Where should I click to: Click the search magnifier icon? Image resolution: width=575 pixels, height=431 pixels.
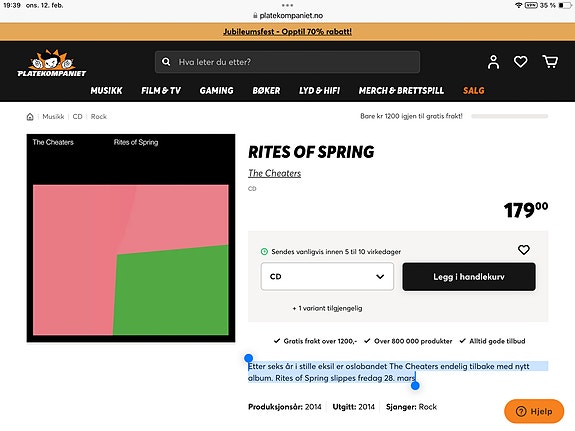coord(166,62)
